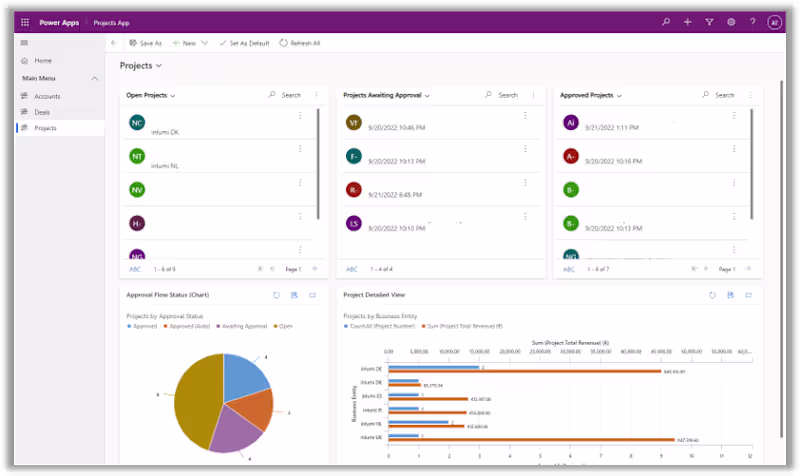Image resolution: width=800 pixels, height=476 pixels.
Task: Click the Set As Default command
Action: pos(244,43)
